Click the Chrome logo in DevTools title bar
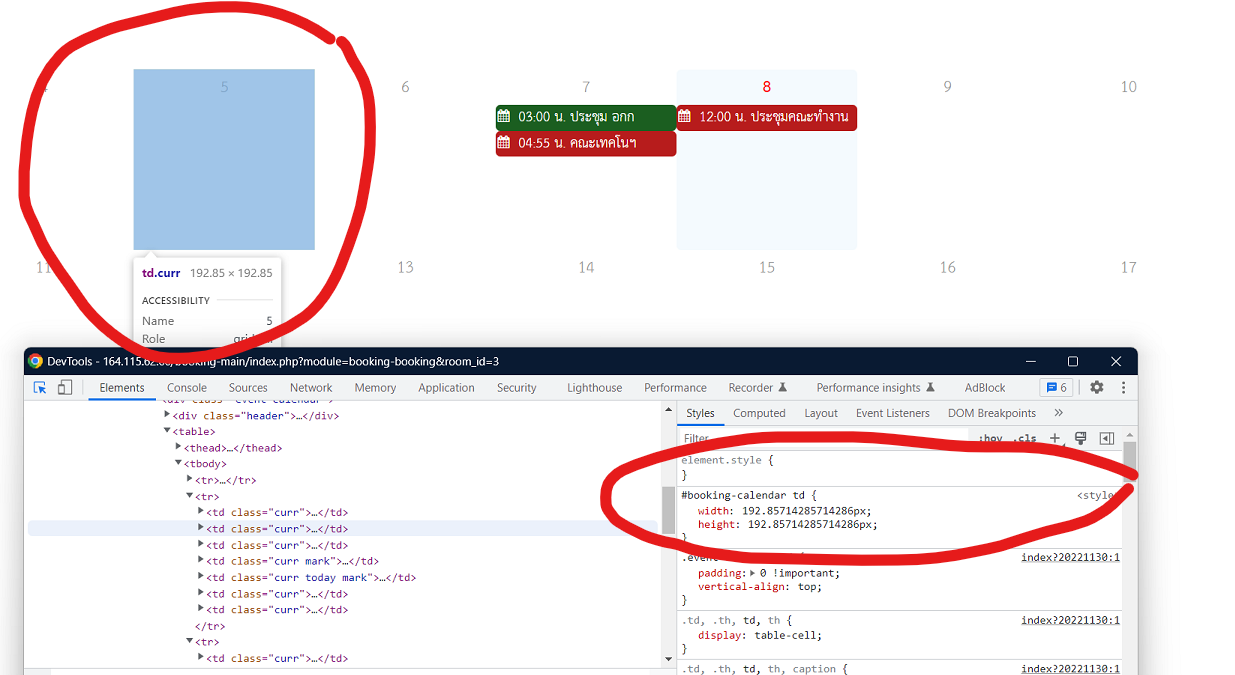This screenshot has width=1235, height=675. pos(36,361)
